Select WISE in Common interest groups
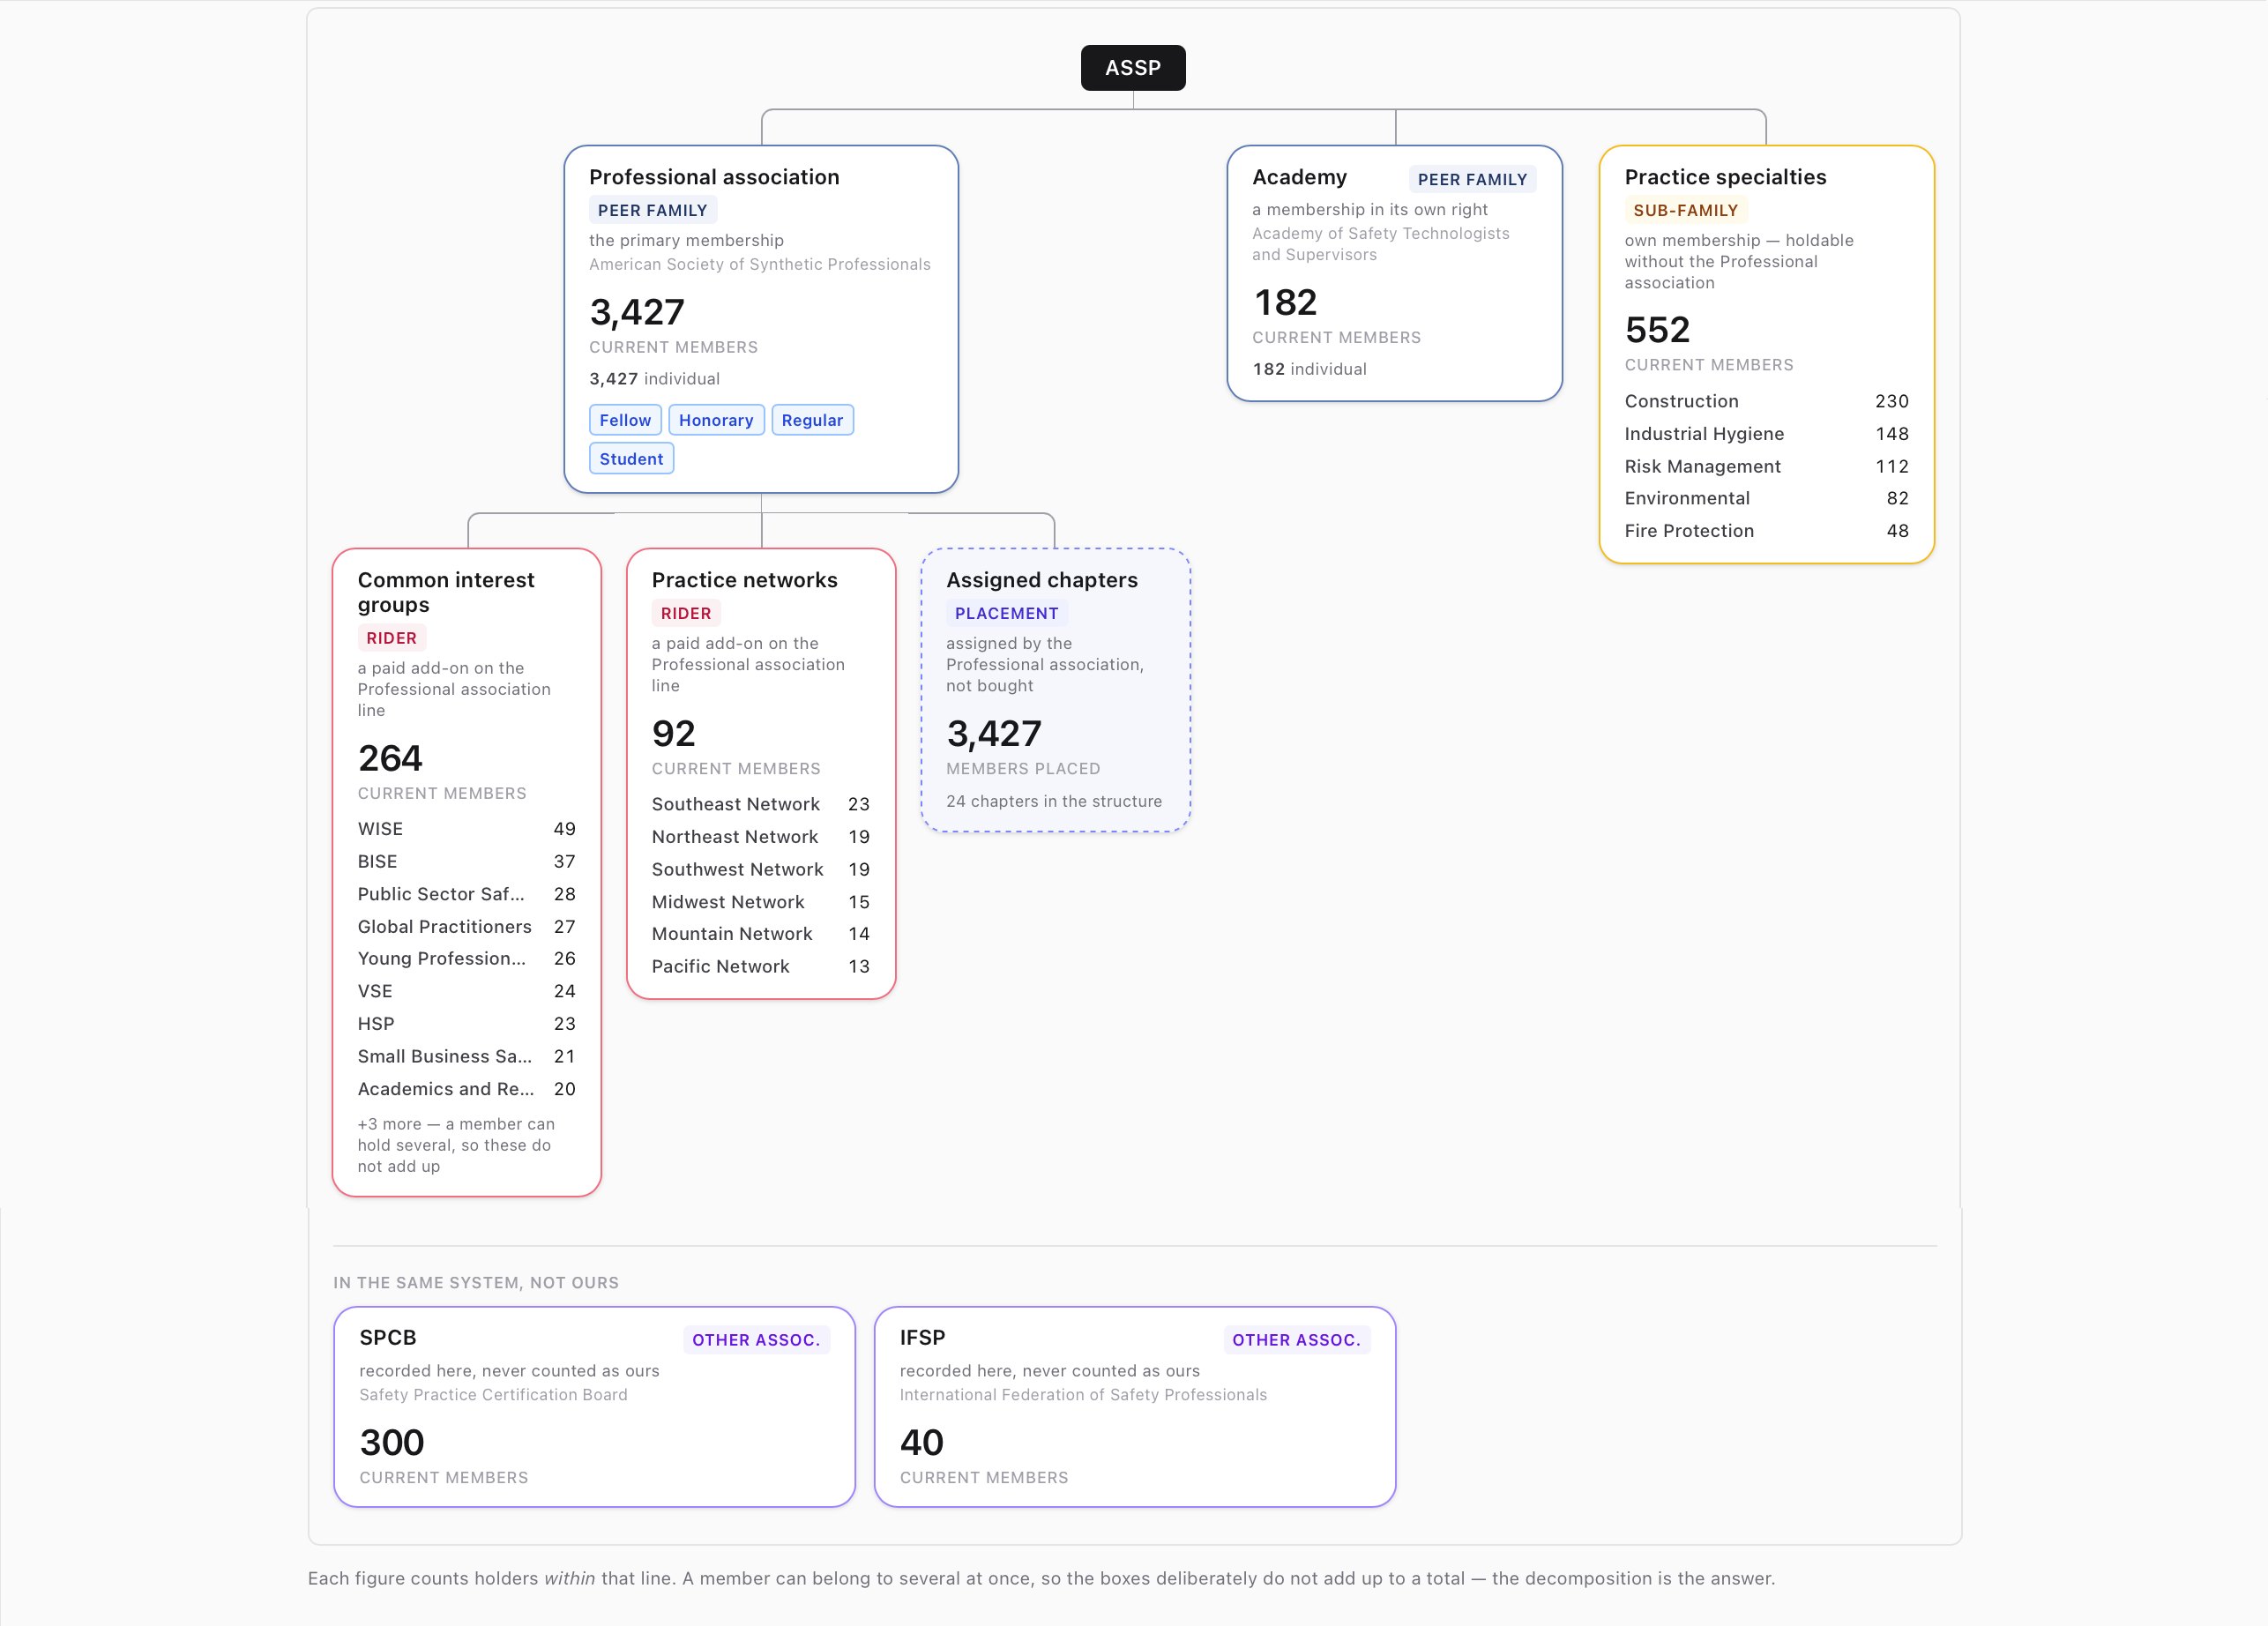 [466, 829]
